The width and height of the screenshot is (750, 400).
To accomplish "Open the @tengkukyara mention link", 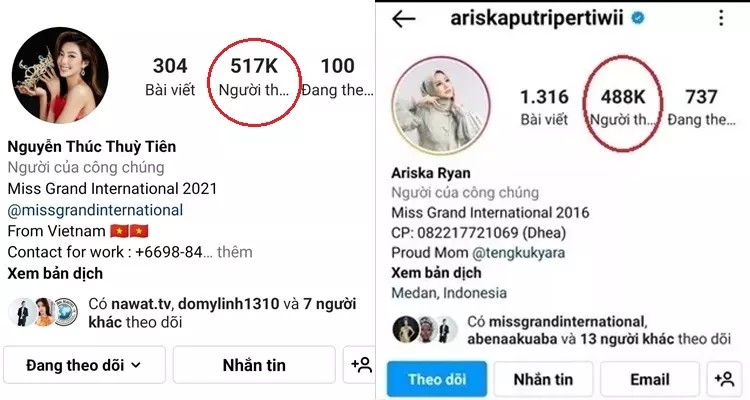I will tap(518, 253).
